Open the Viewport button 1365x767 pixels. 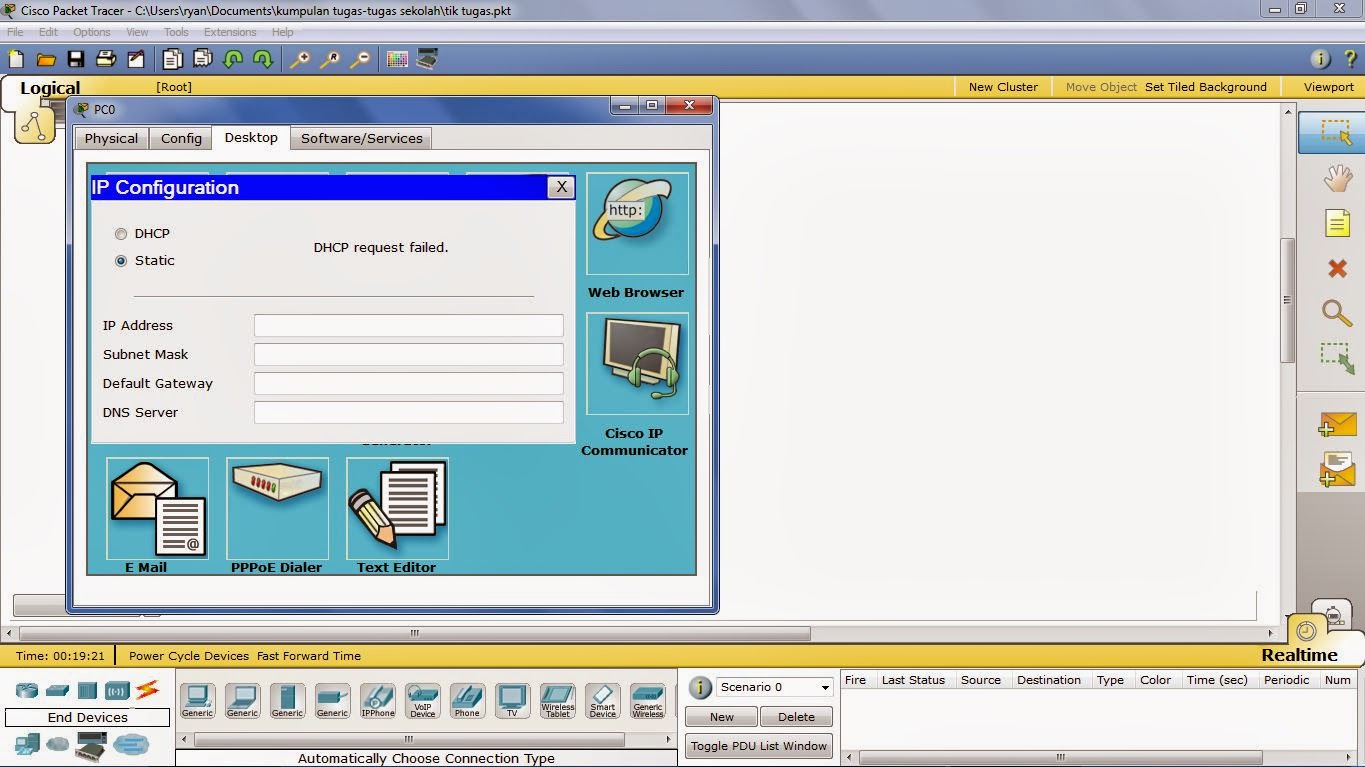pos(1329,87)
